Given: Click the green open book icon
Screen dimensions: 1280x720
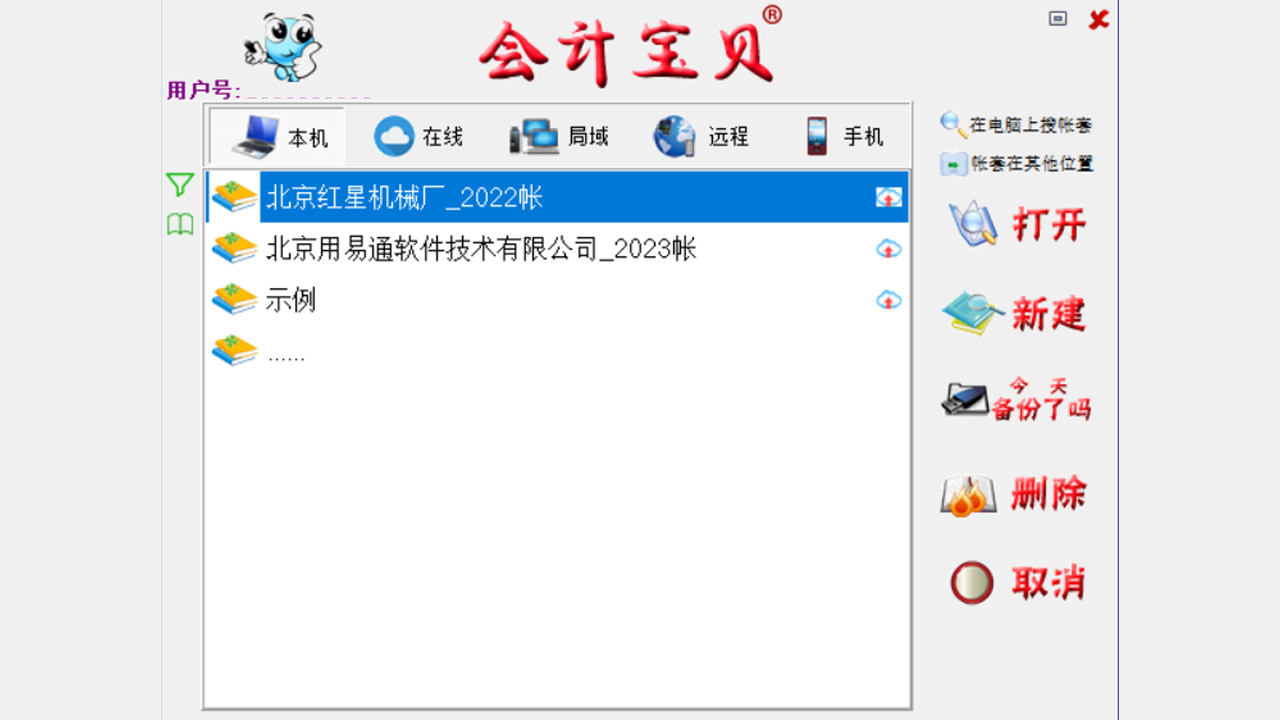Looking at the screenshot, I should [180, 225].
